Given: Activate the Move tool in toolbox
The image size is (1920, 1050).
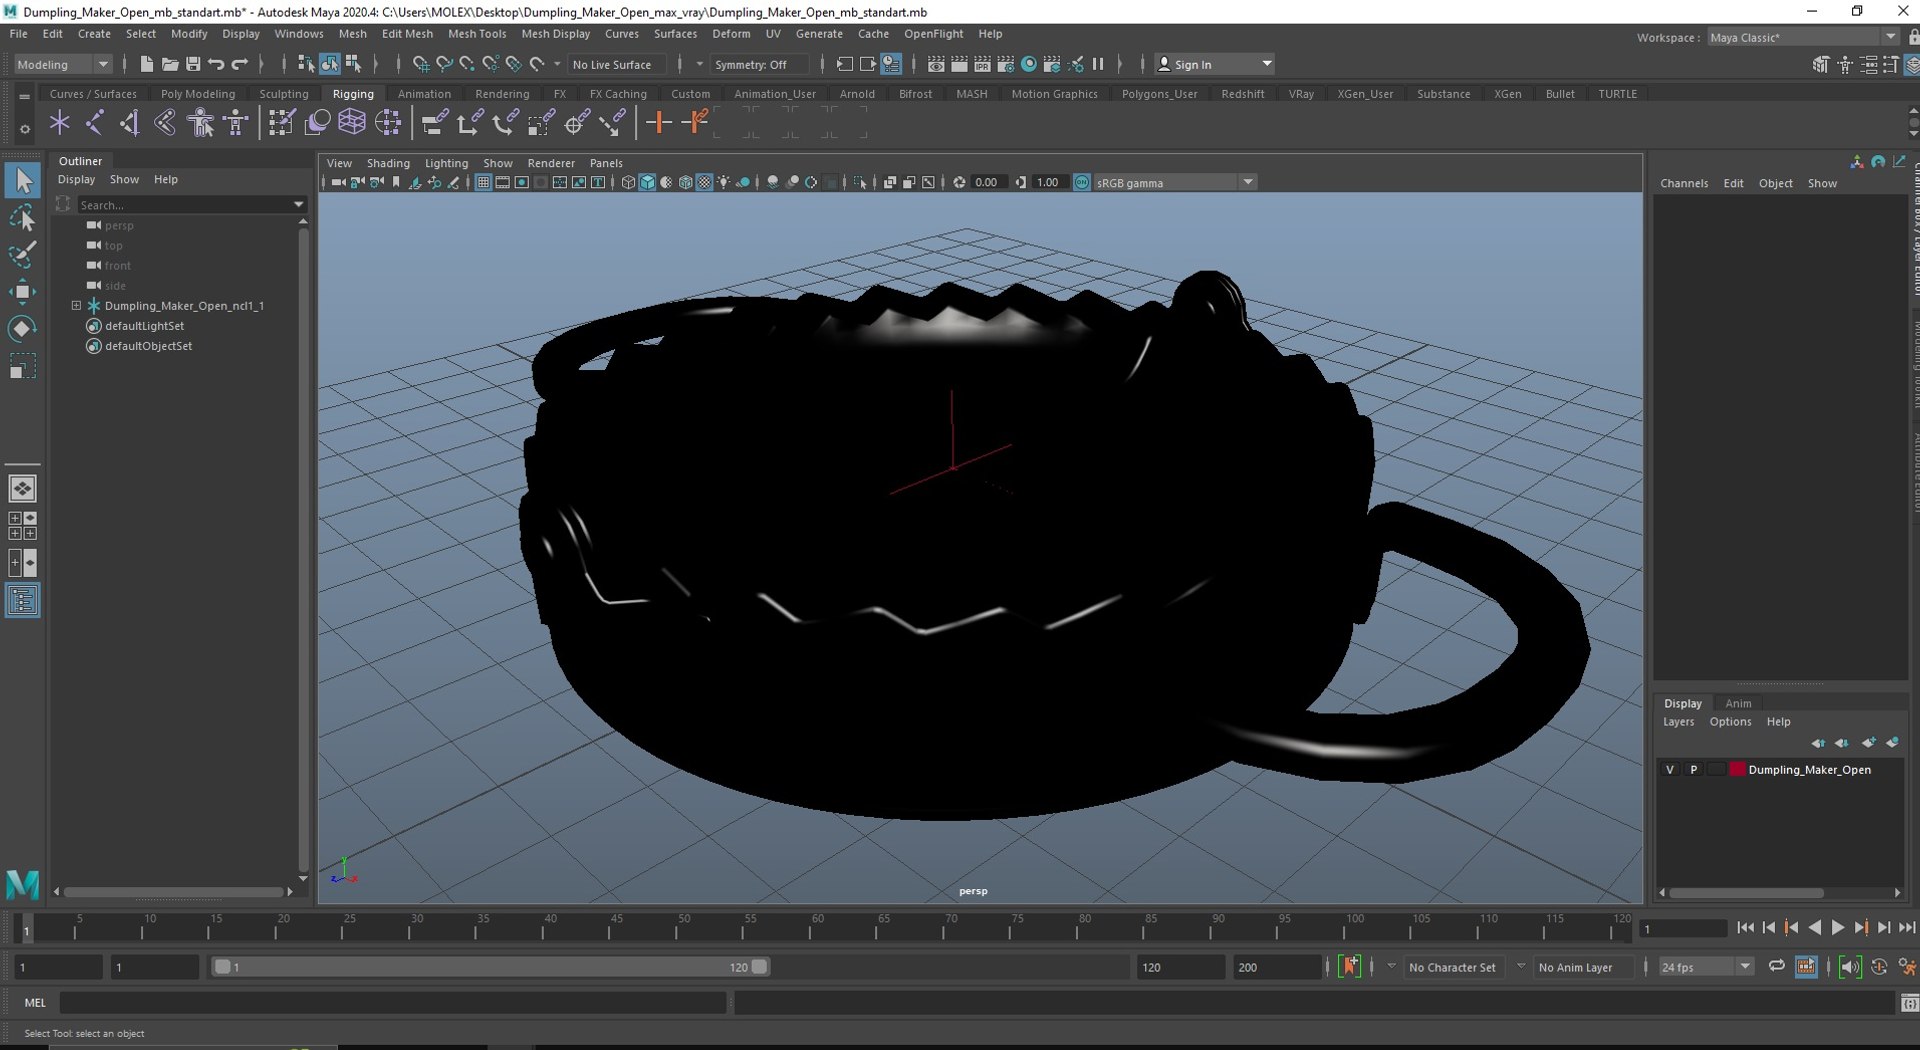Looking at the screenshot, I should pyautogui.click(x=23, y=292).
